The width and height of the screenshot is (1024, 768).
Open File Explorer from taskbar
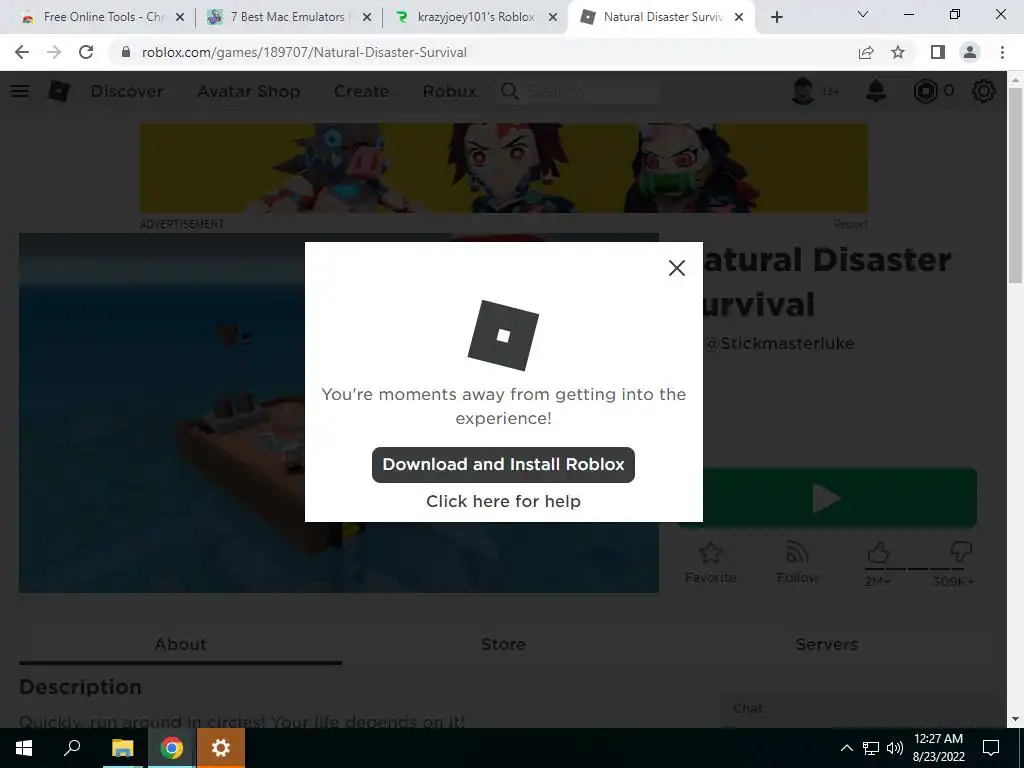coord(122,748)
